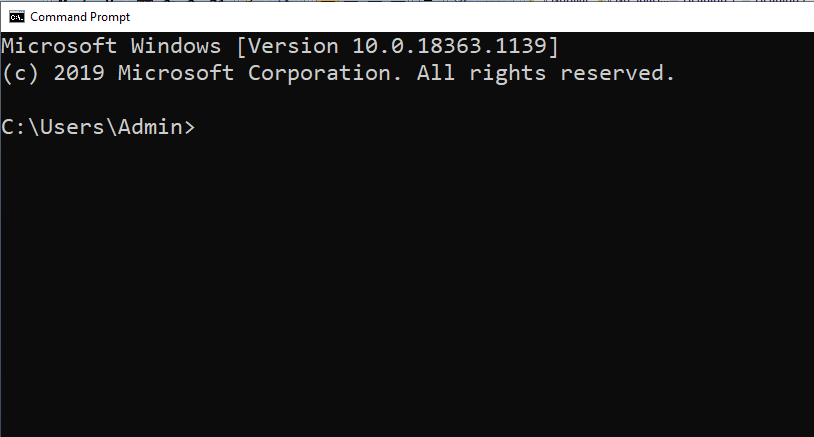
Task: Click the "Admin" folder name in the prompt
Action: [150, 127]
